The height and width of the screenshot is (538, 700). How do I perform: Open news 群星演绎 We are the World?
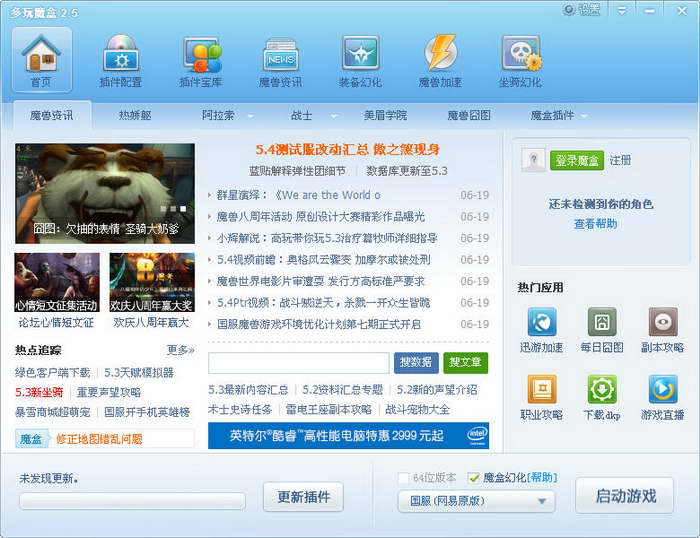click(299, 195)
